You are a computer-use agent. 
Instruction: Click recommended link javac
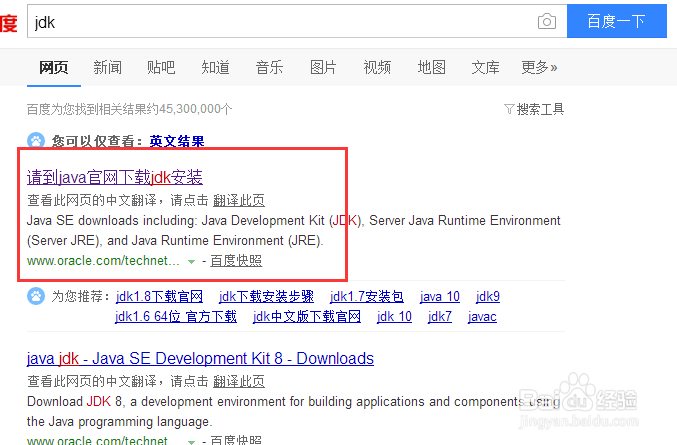coord(482,316)
